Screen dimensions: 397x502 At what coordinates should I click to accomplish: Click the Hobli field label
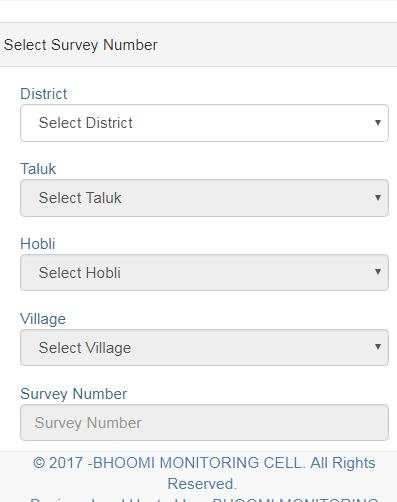click(38, 244)
